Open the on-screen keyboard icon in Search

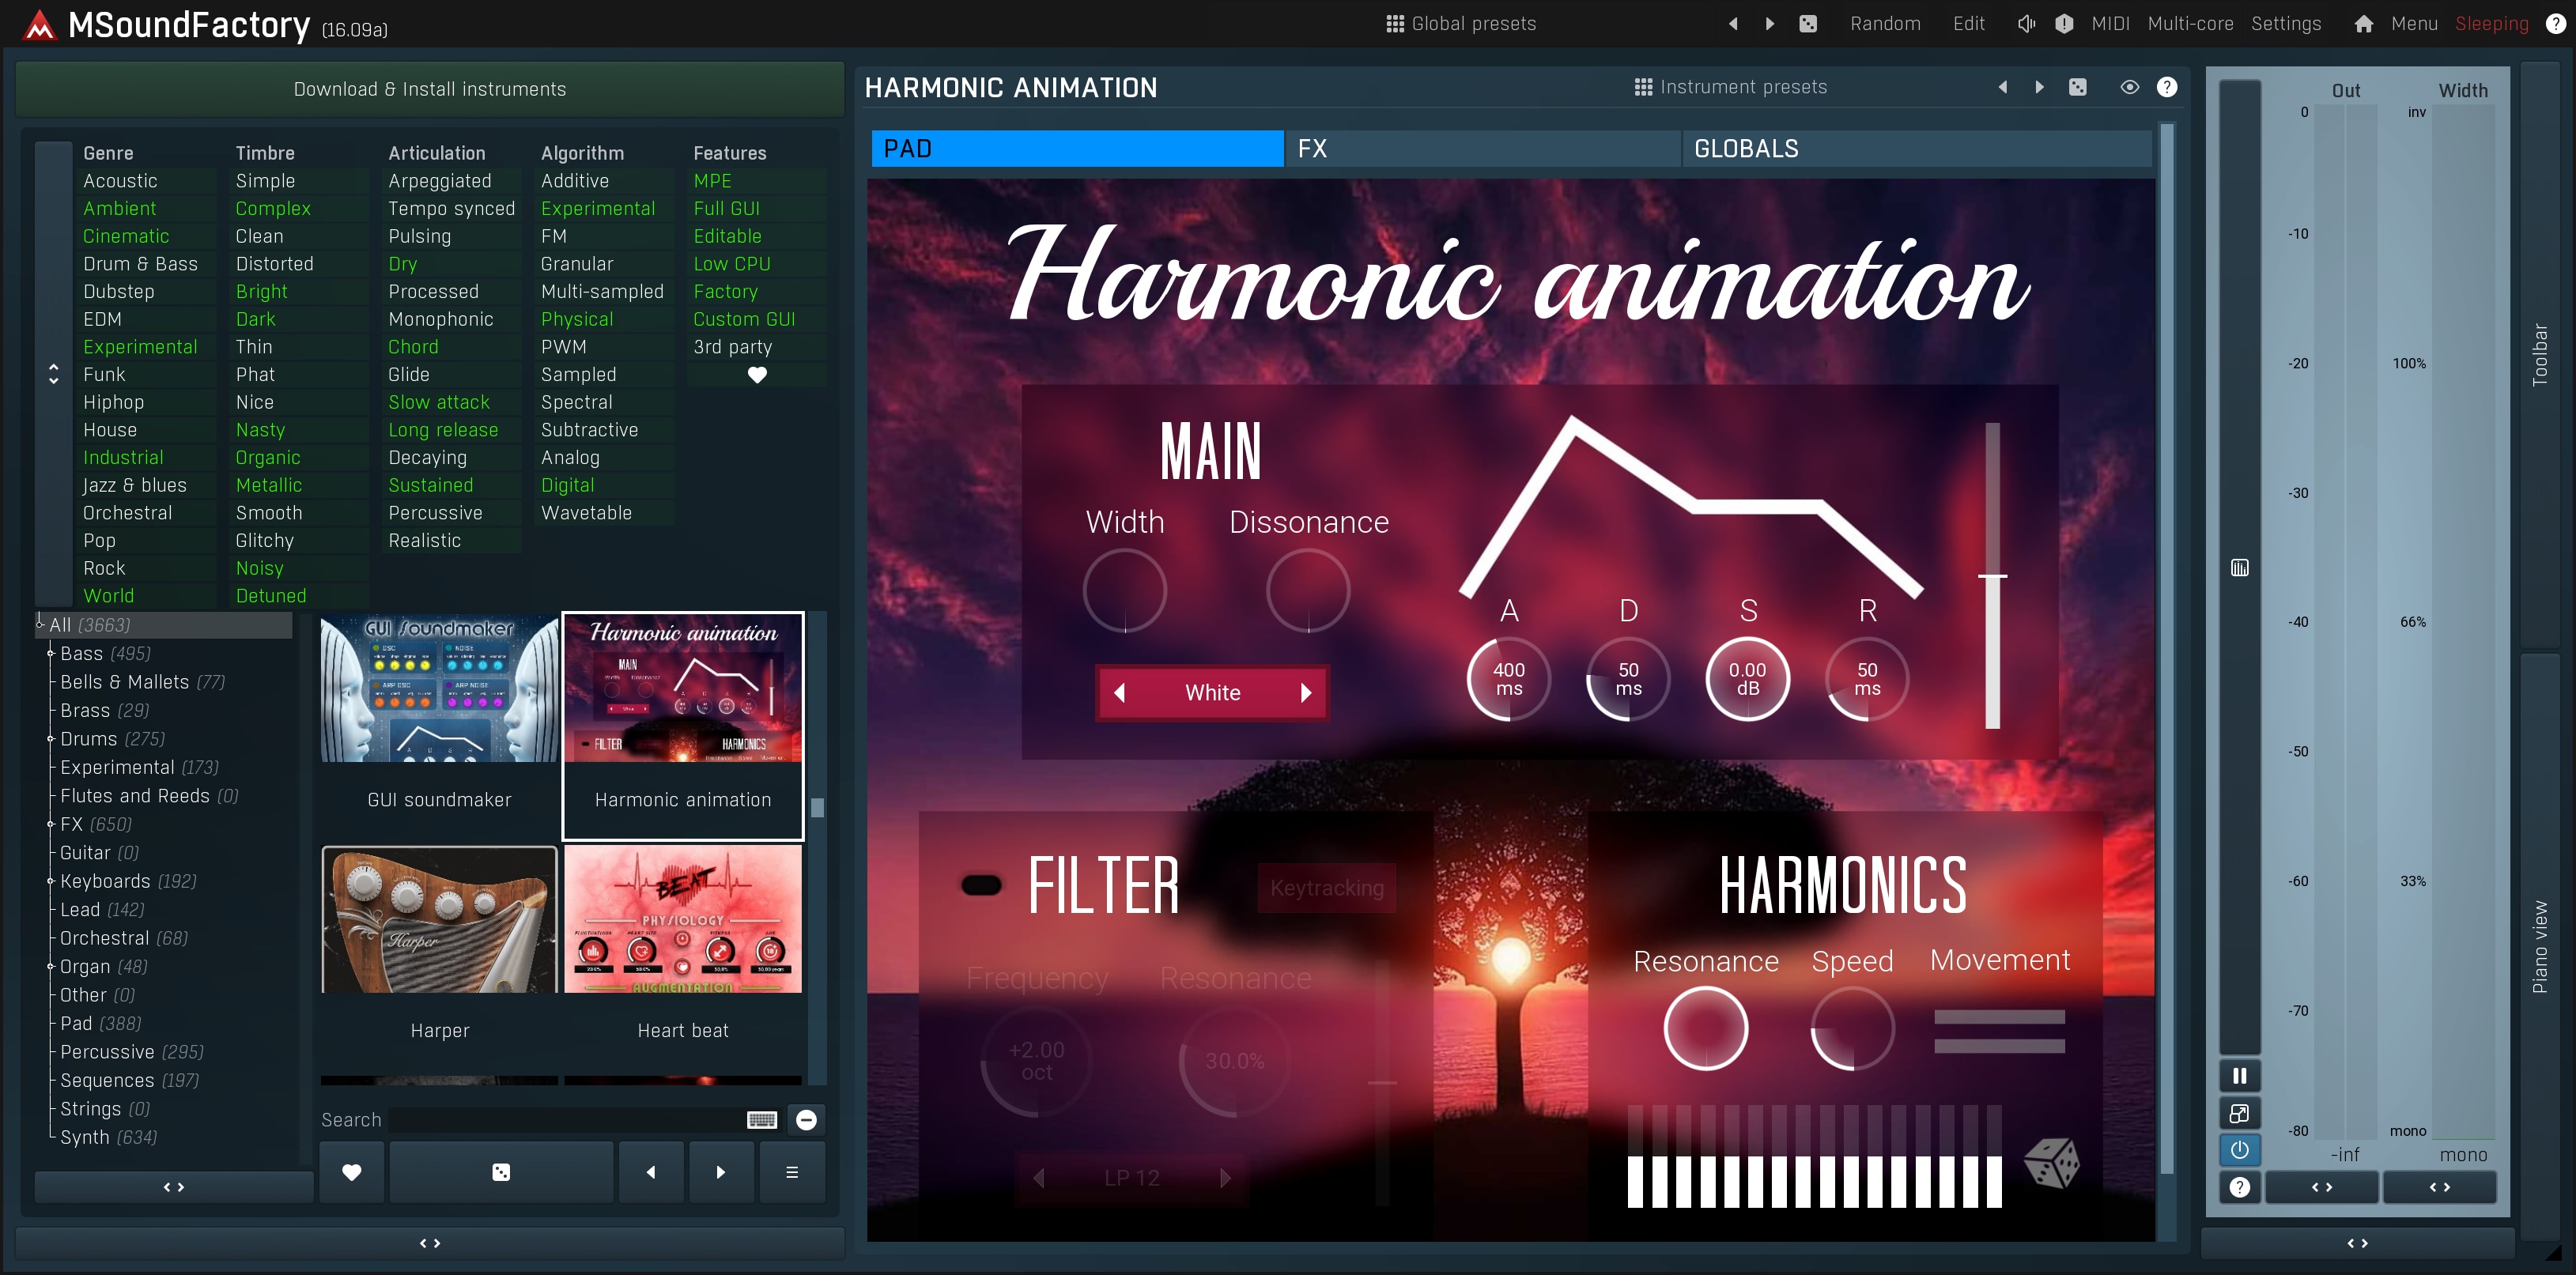762,1120
